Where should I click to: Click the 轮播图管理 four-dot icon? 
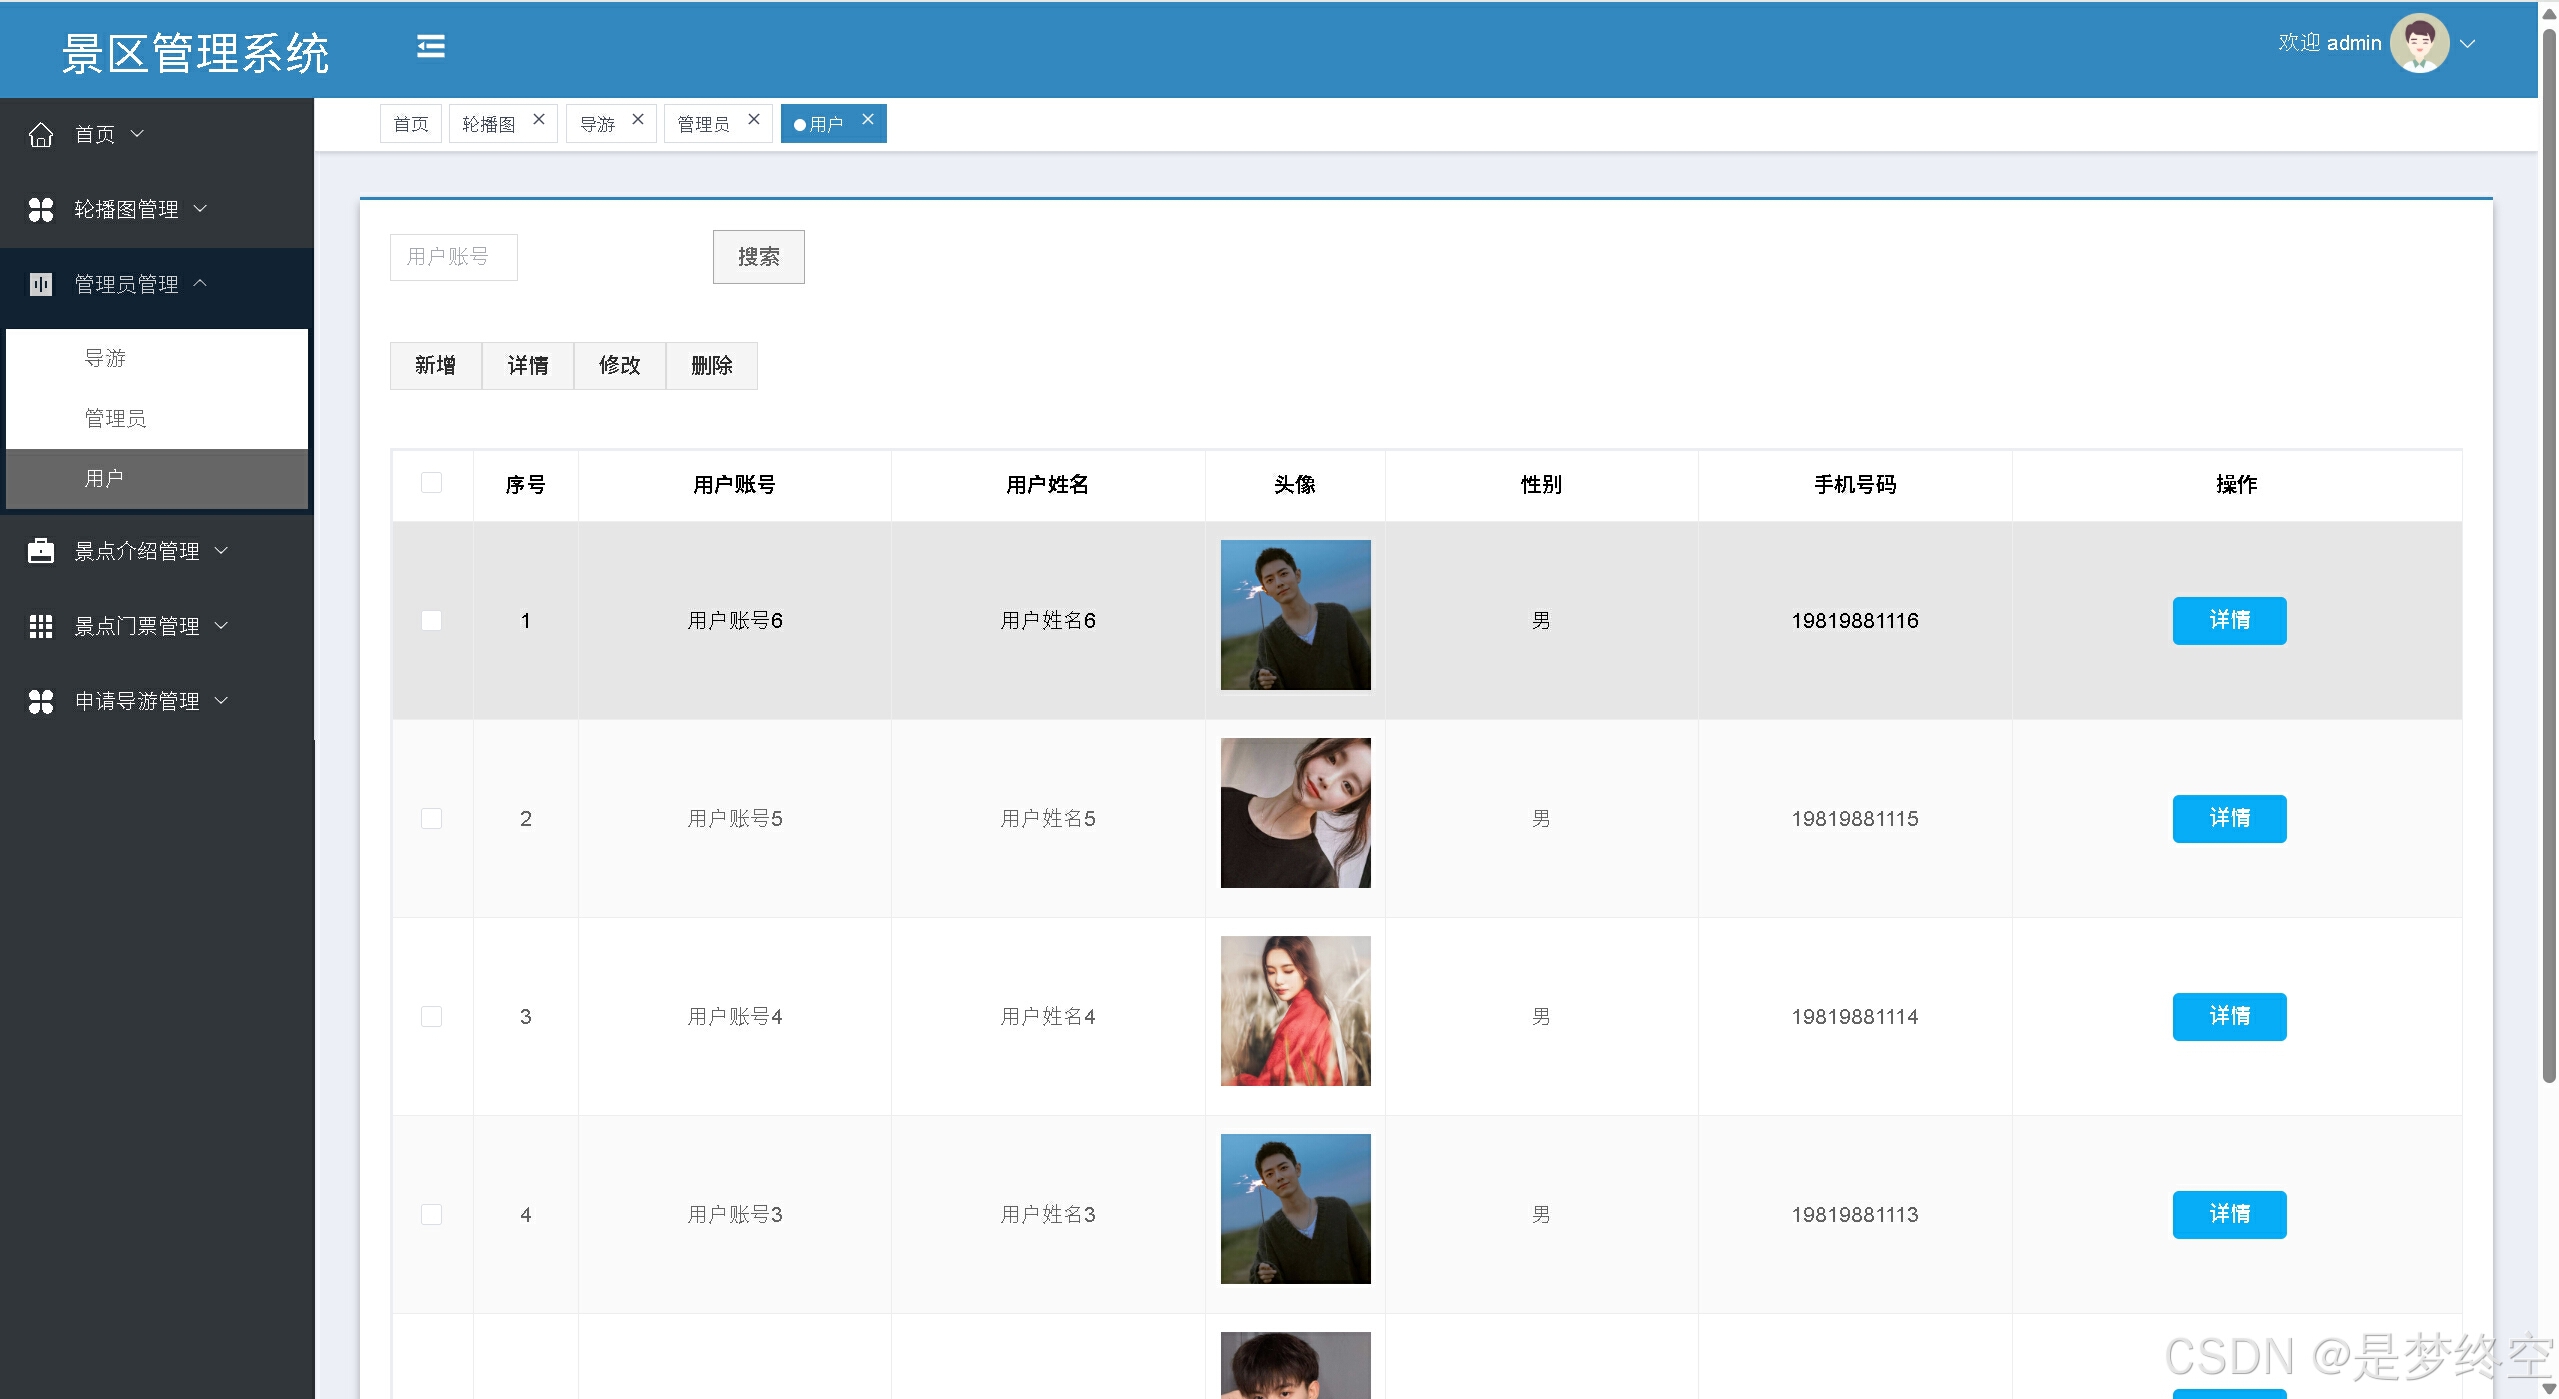41,209
